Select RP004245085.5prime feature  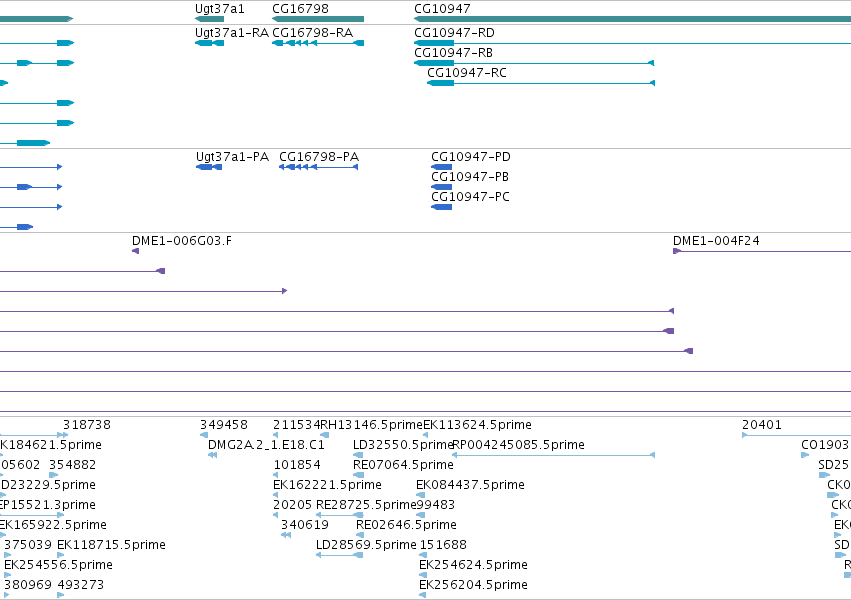tap(554, 455)
